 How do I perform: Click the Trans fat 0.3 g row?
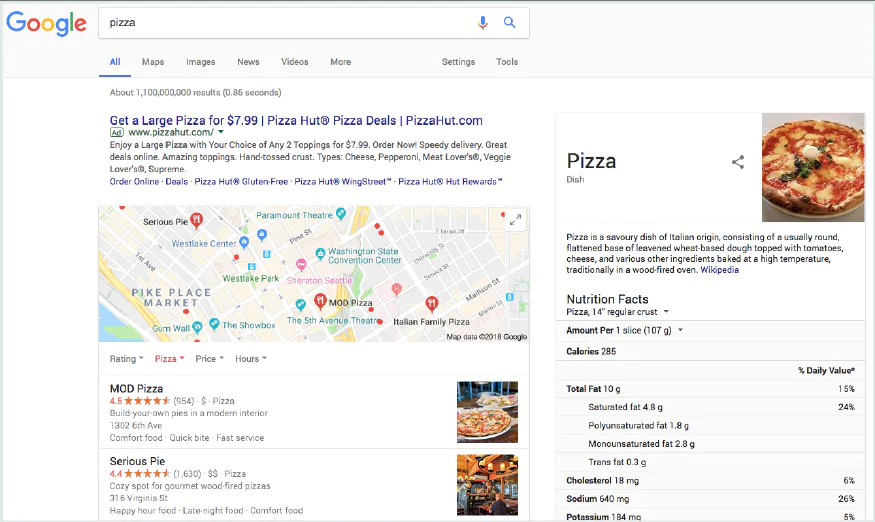[x=710, y=462]
